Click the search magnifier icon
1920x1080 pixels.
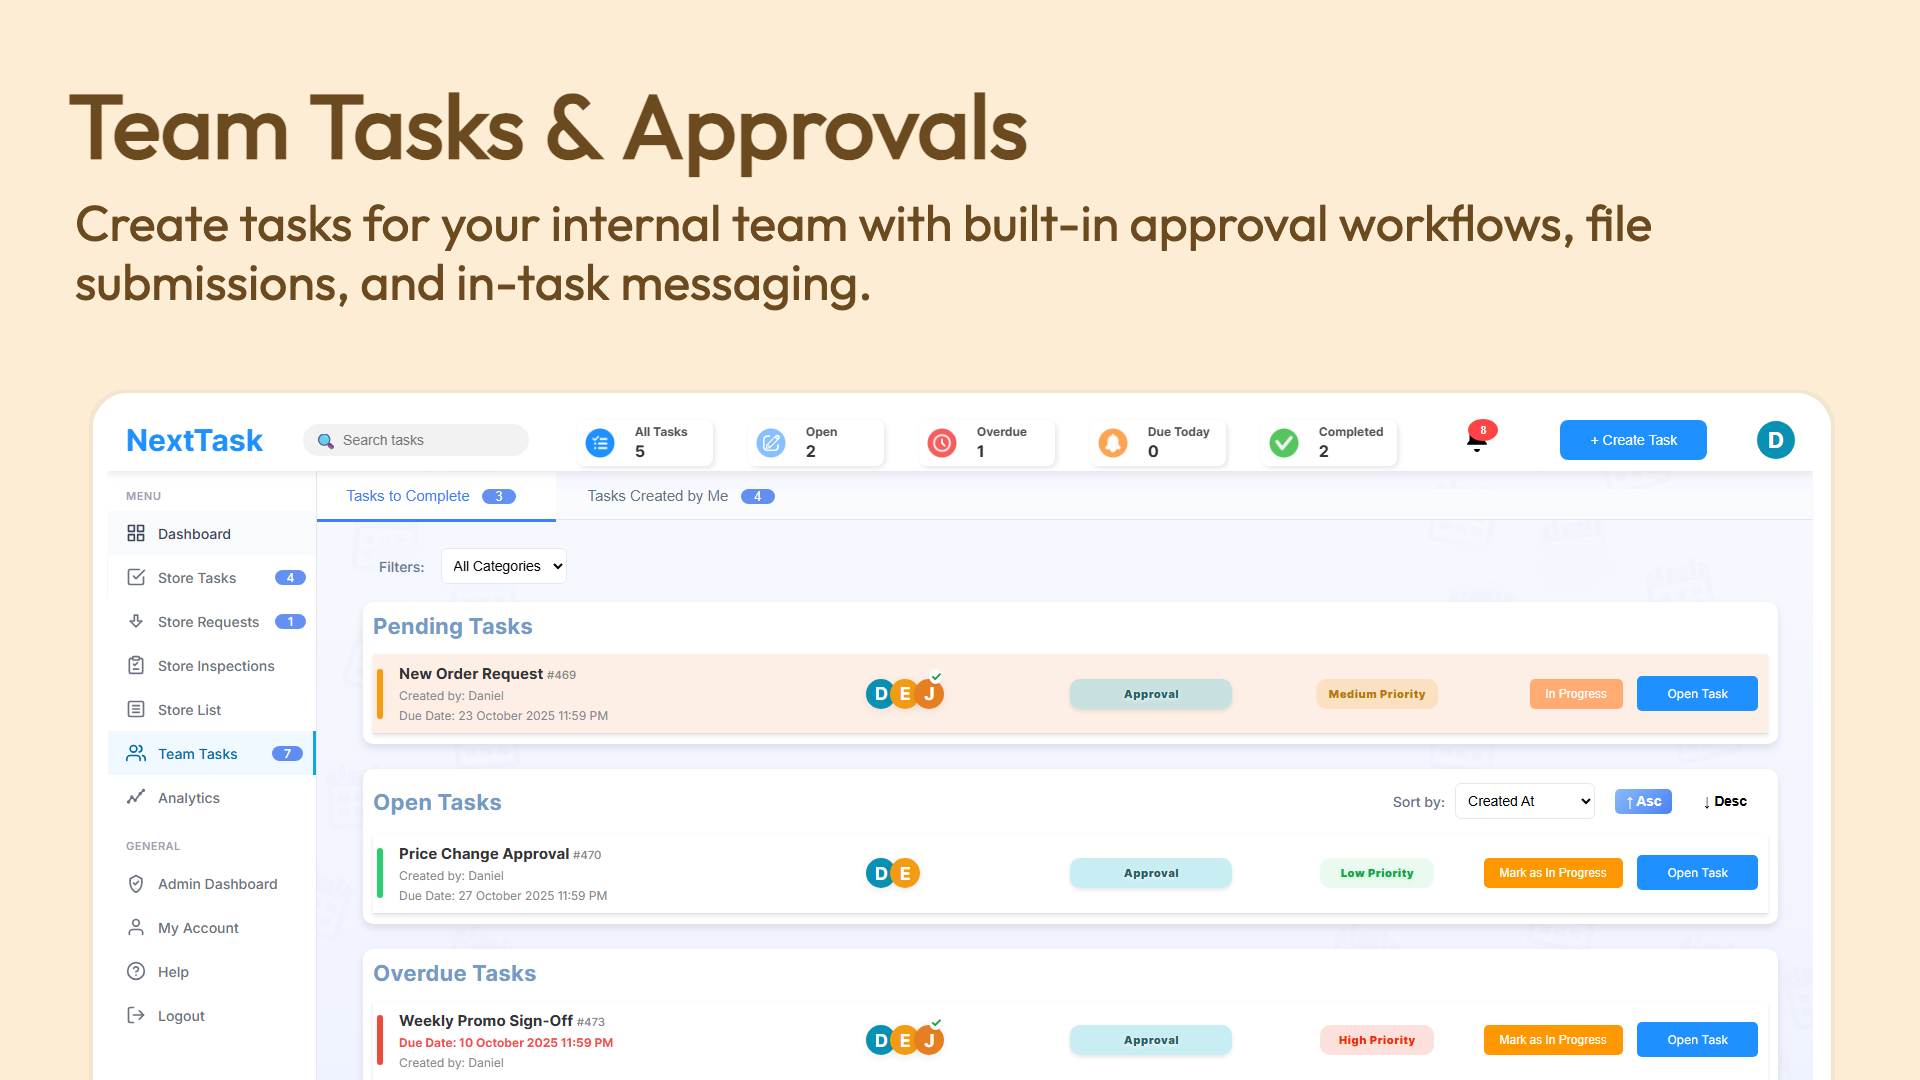coord(325,441)
